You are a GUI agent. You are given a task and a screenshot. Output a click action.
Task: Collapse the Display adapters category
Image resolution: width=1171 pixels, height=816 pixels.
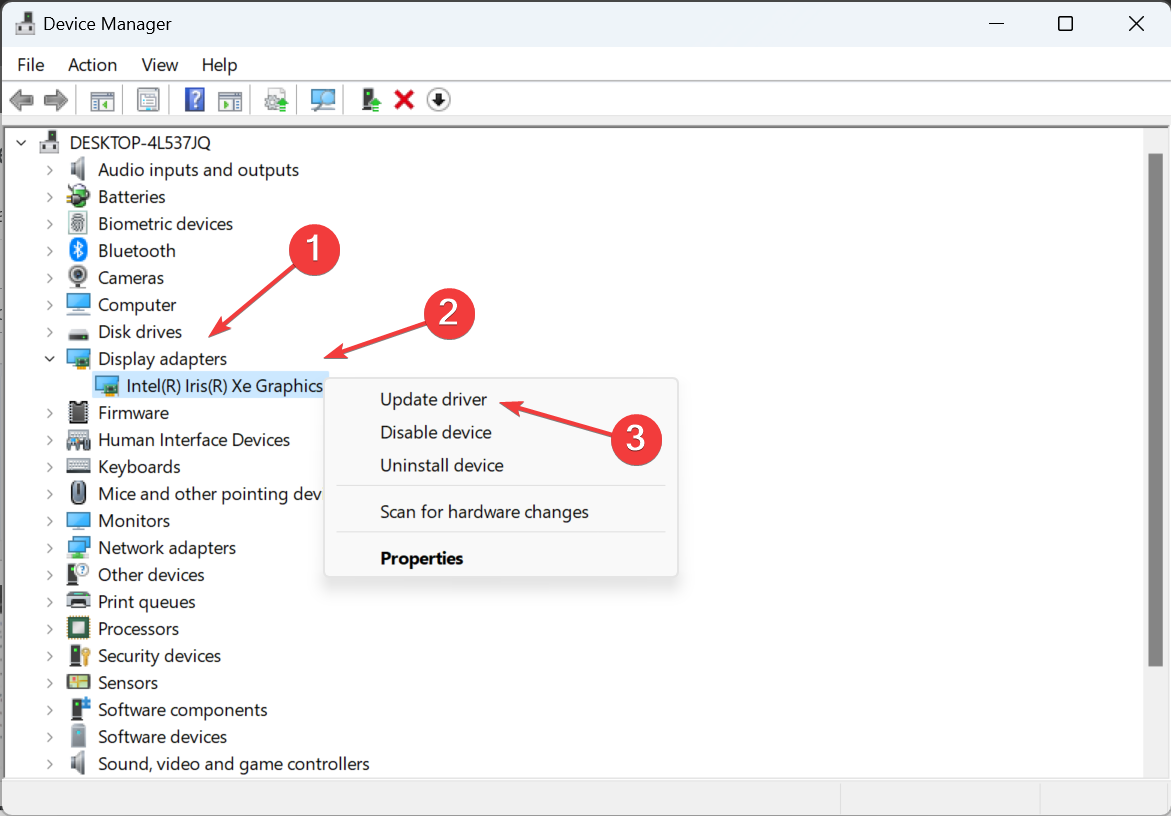click(x=49, y=358)
